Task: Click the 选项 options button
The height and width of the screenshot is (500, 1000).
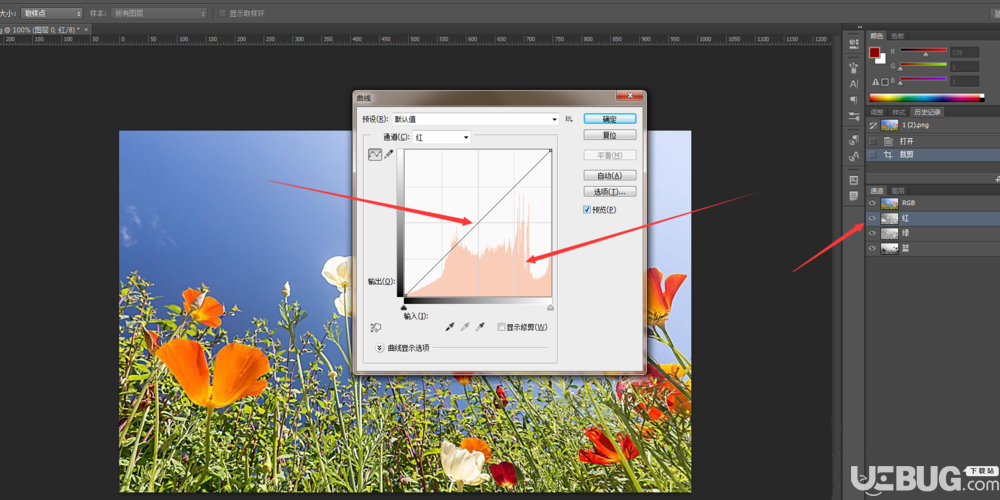Action: [610, 191]
